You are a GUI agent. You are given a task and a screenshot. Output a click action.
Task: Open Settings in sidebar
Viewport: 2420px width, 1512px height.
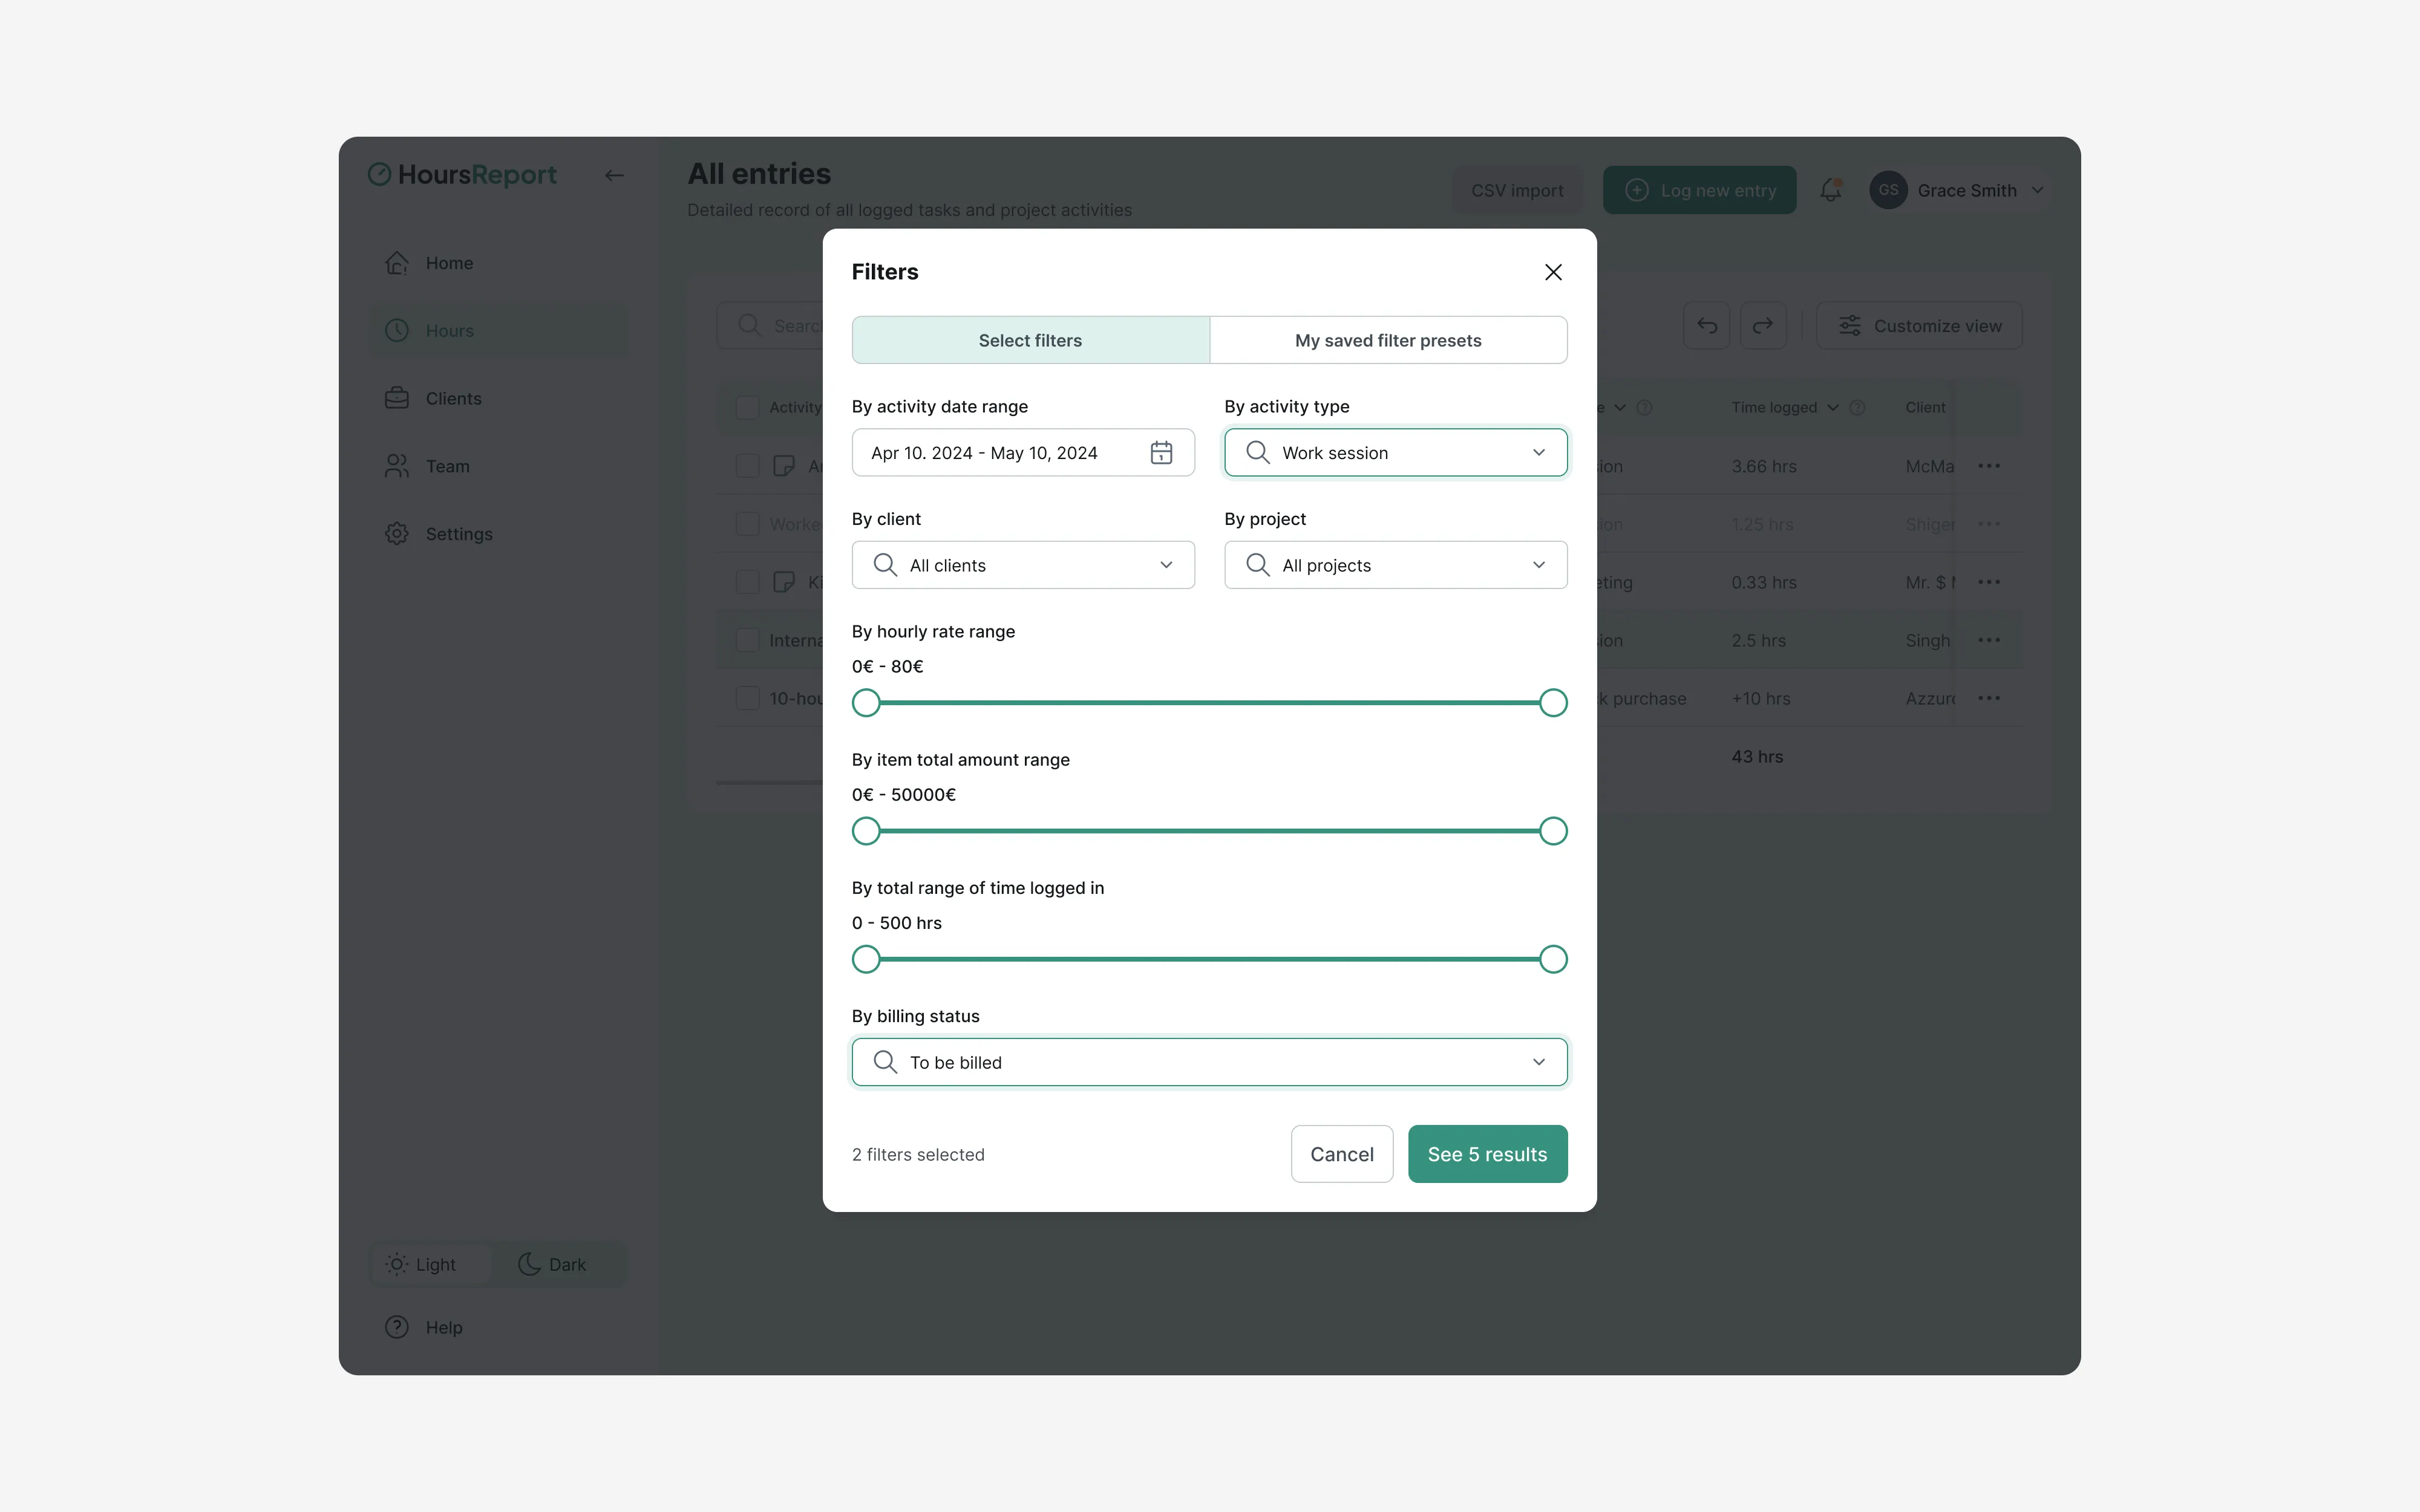pyautogui.click(x=498, y=534)
